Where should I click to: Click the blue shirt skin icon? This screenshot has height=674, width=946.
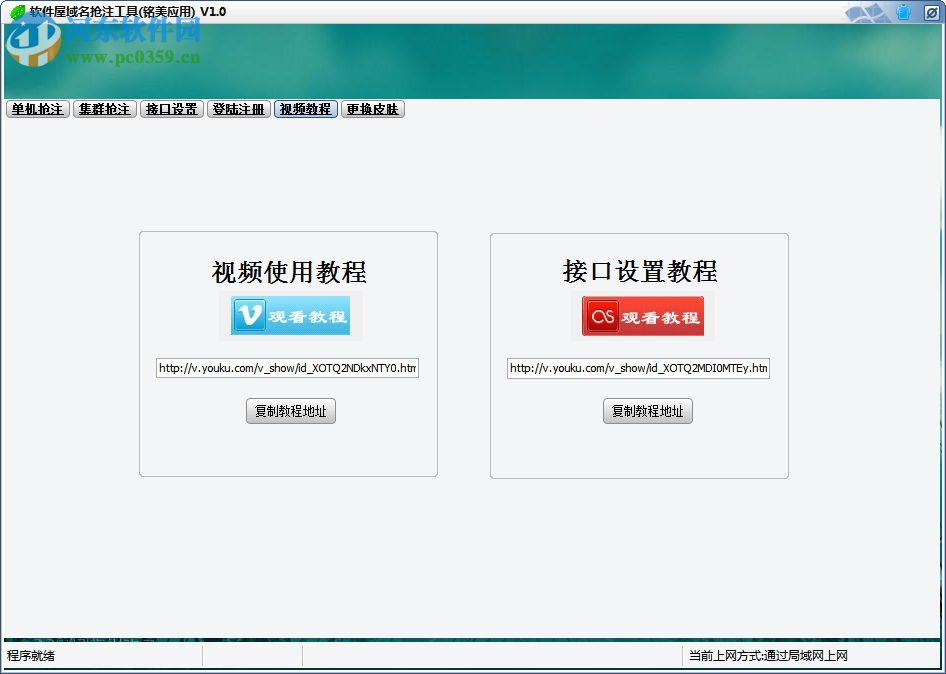(x=903, y=12)
